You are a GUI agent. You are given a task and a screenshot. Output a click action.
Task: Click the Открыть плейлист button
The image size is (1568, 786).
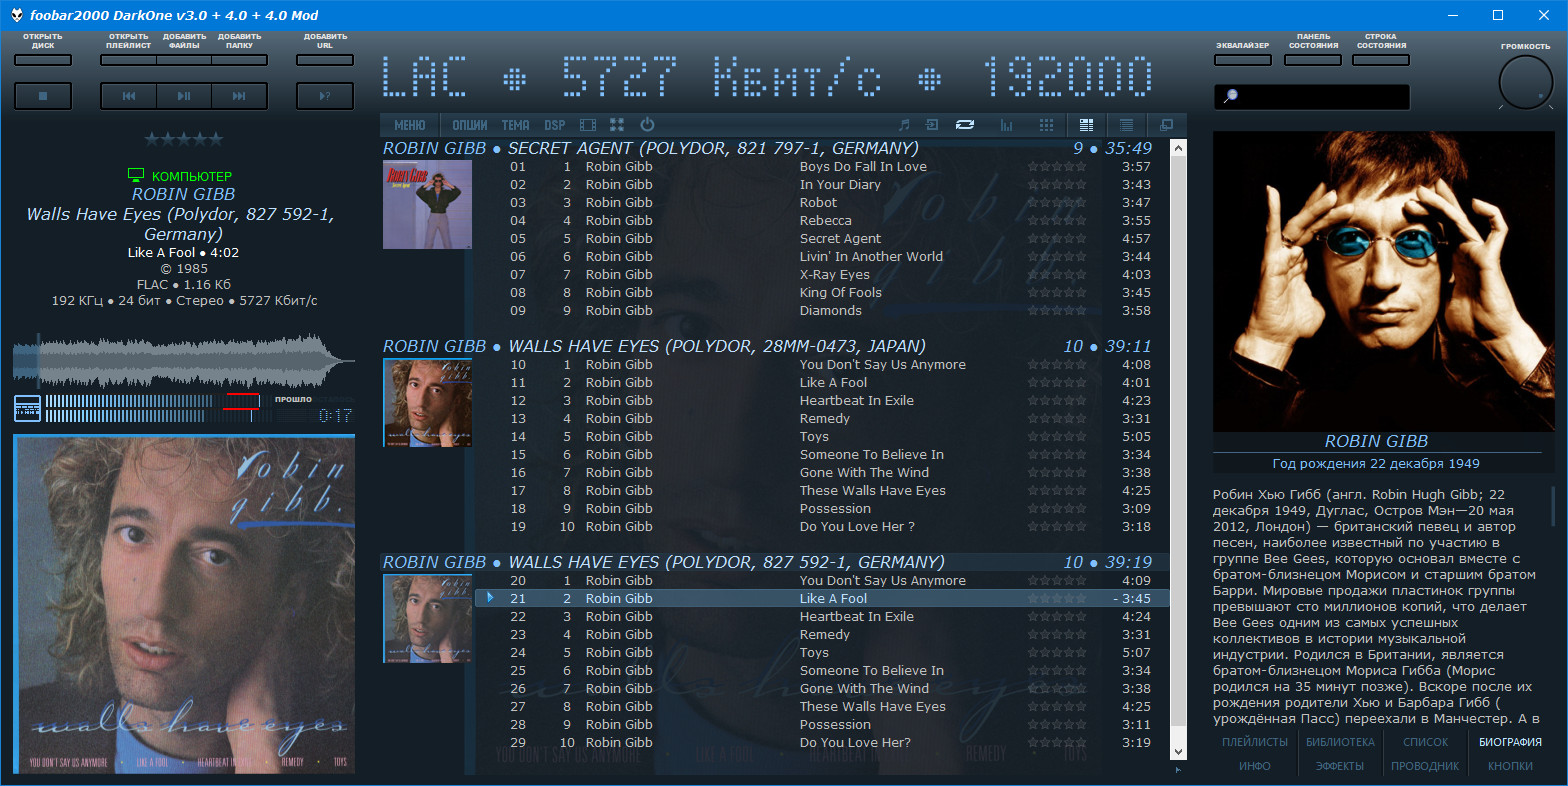[x=129, y=60]
